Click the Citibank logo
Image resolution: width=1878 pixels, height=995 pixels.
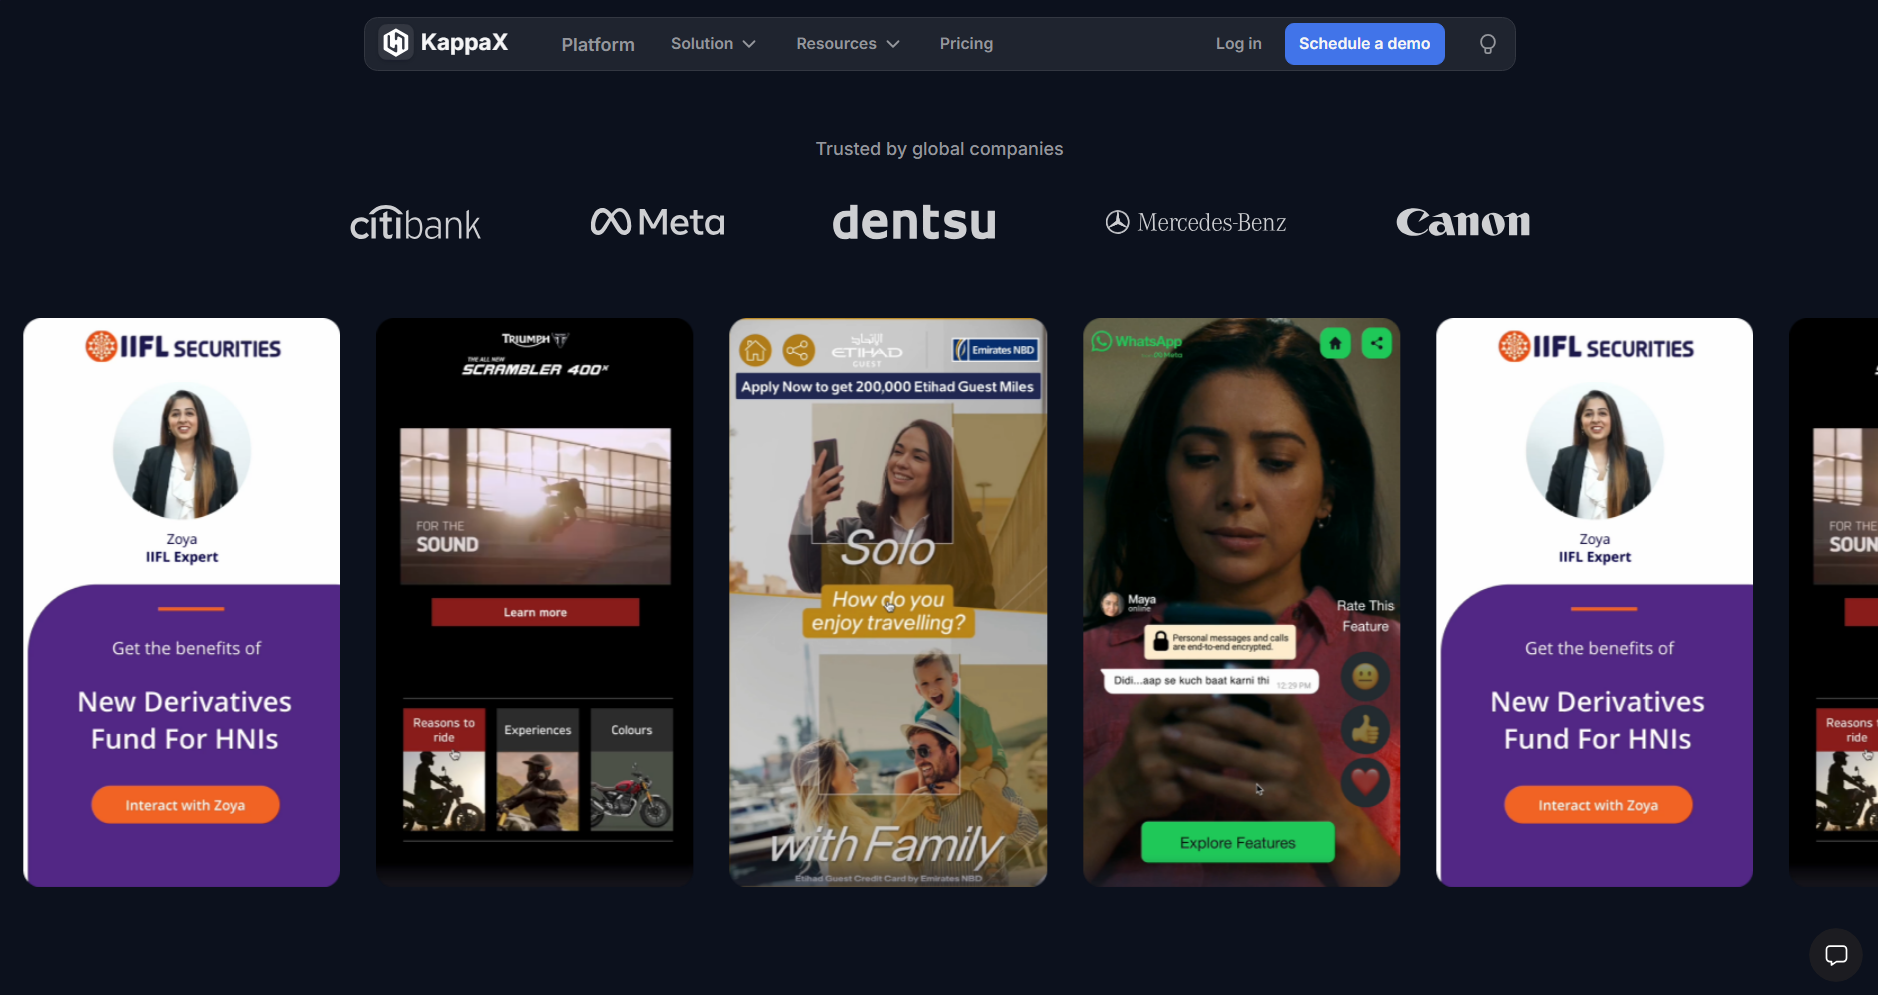point(415,223)
